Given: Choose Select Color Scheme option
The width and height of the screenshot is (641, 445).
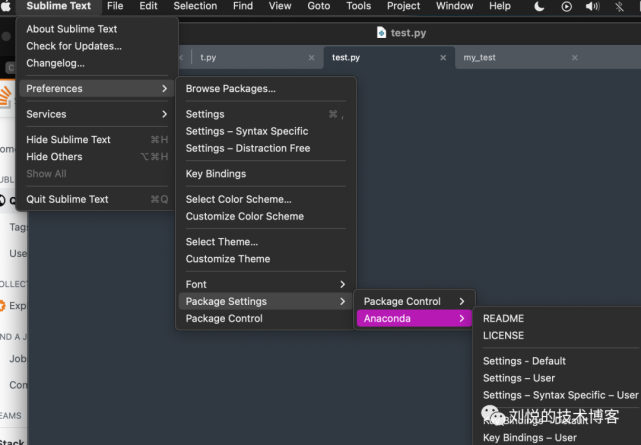Looking at the screenshot, I should click(x=238, y=199).
